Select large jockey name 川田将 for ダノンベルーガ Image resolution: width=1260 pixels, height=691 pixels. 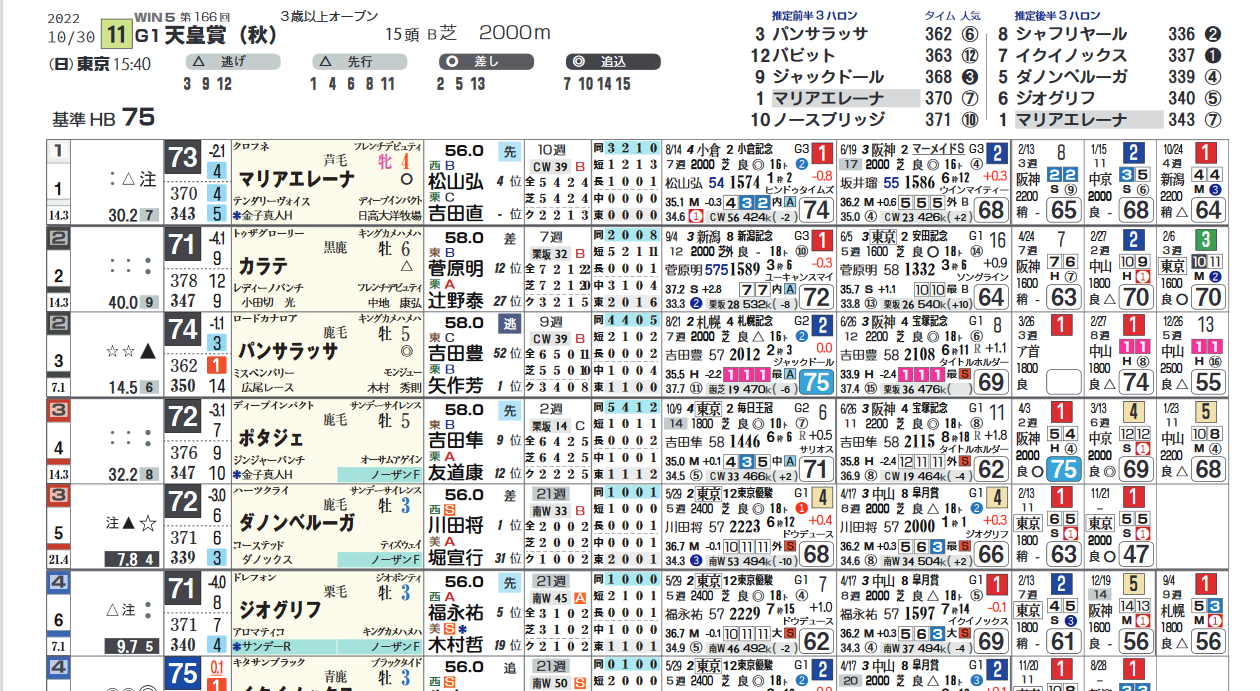point(456,525)
